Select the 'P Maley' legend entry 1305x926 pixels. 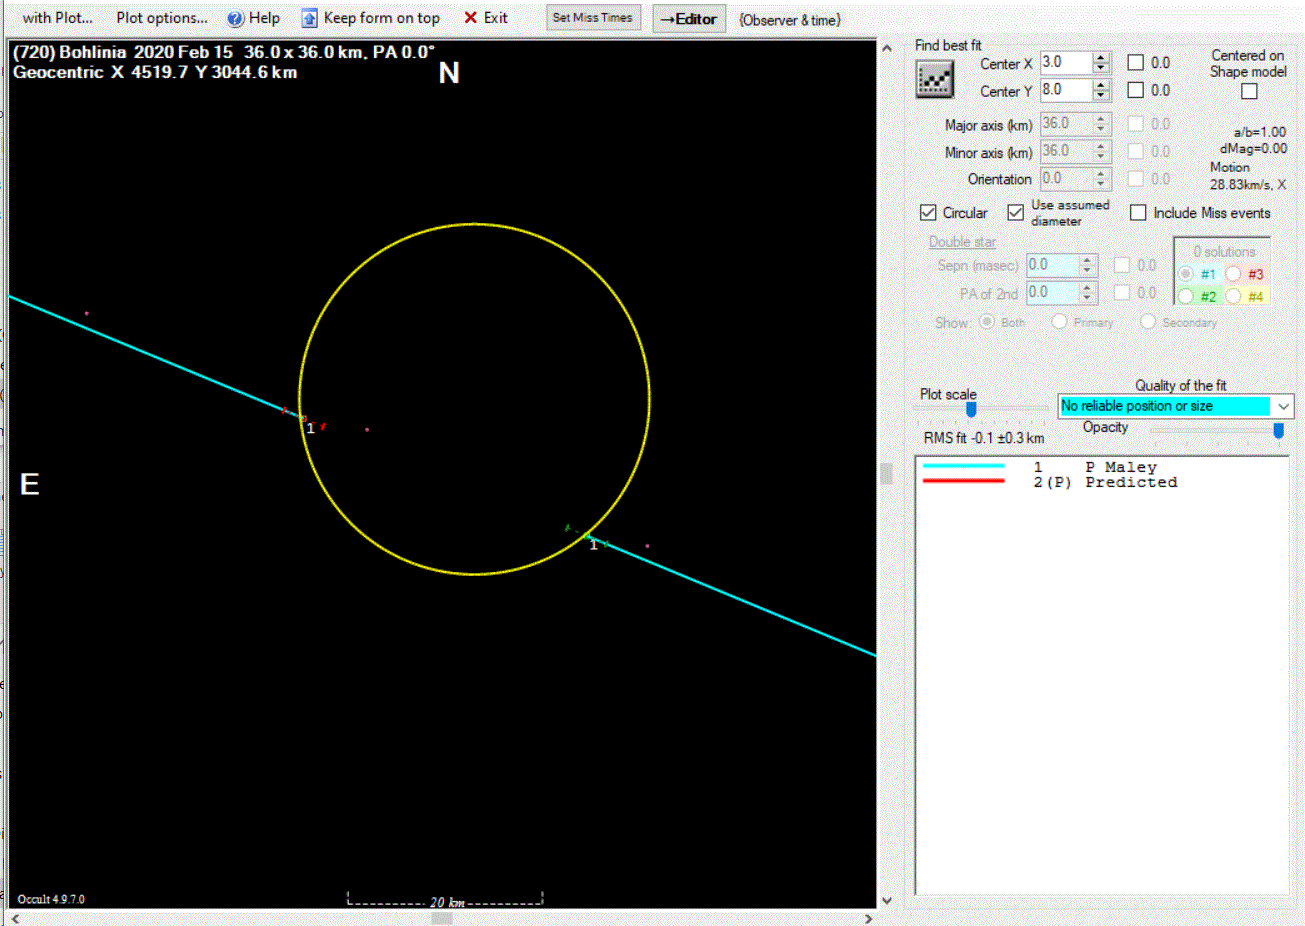(x=1121, y=467)
